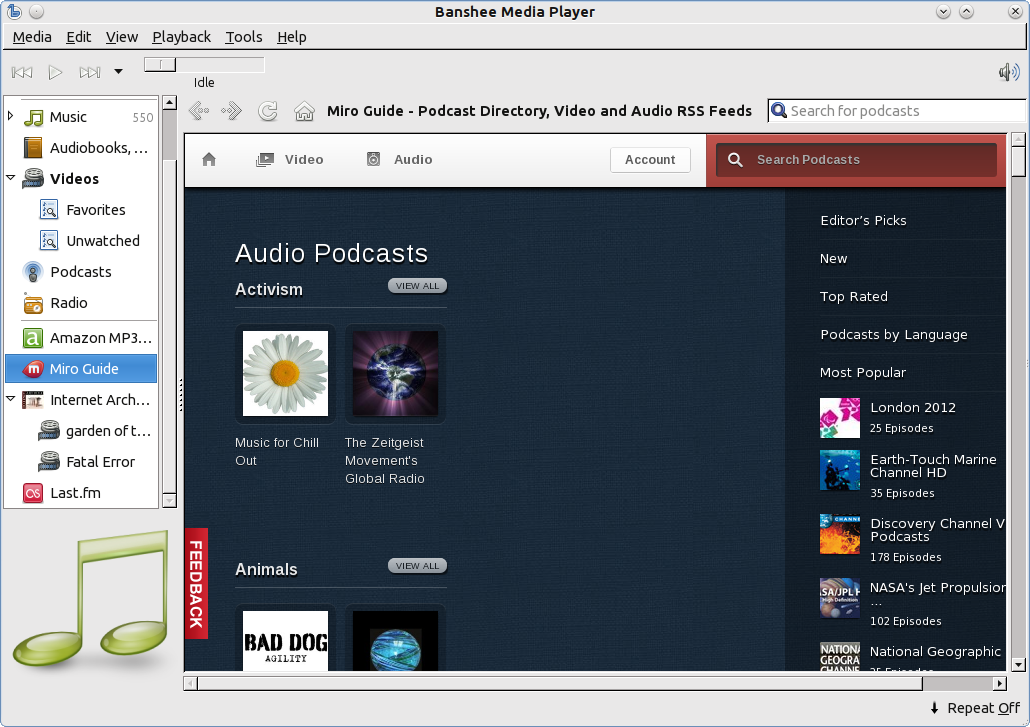
Task: Click the search icon dropdown in toolbar field
Action: 779,110
